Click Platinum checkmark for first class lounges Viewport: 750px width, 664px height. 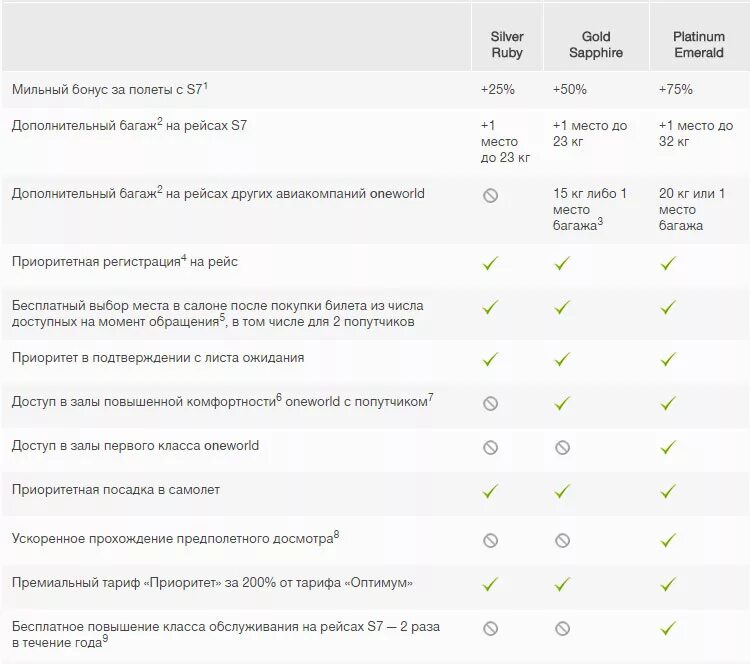(668, 447)
